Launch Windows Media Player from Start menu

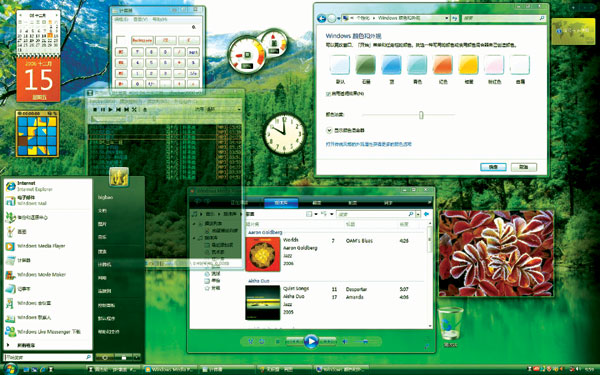click(x=35, y=246)
